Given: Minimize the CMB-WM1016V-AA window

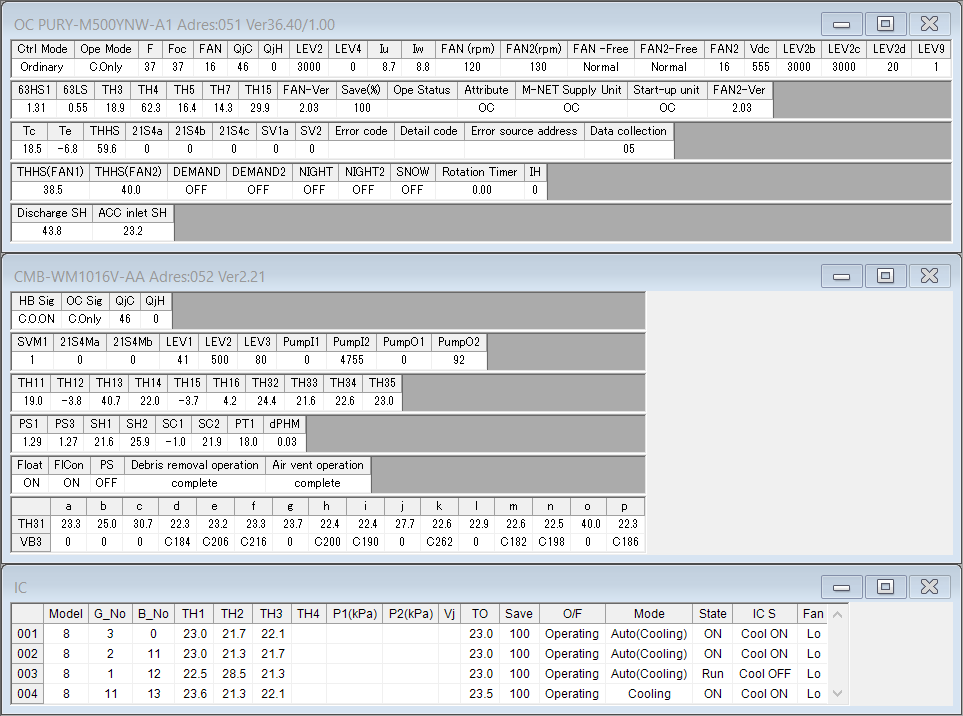Looking at the screenshot, I should [842, 275].
